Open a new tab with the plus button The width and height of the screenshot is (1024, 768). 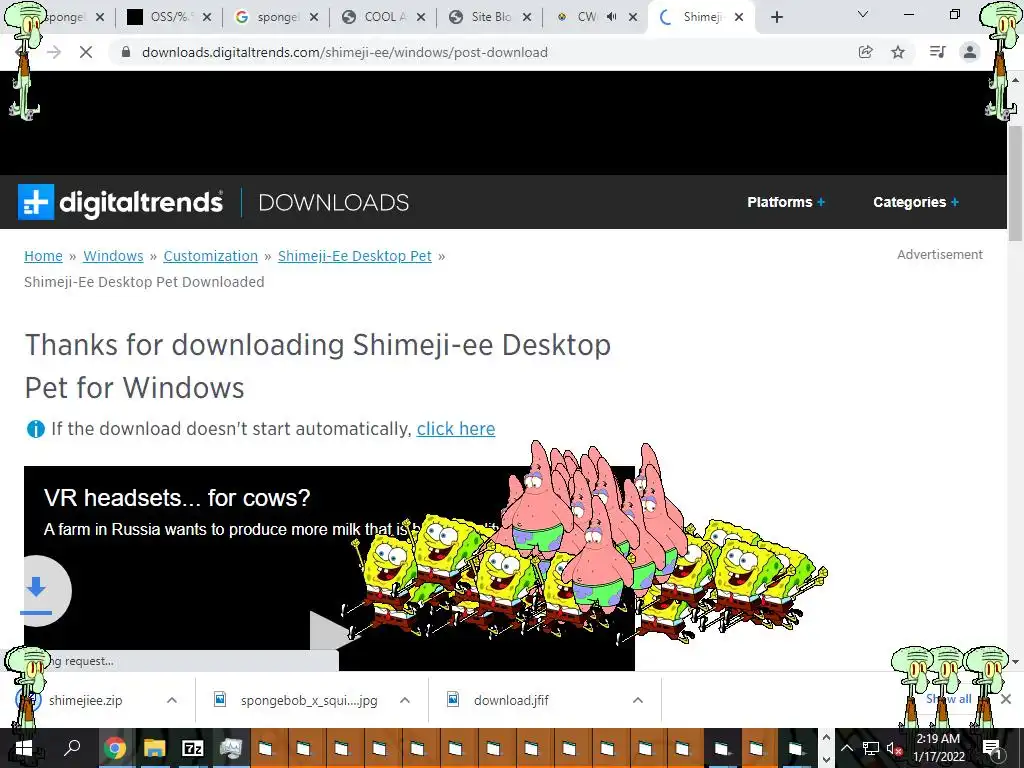coord(776,18)
